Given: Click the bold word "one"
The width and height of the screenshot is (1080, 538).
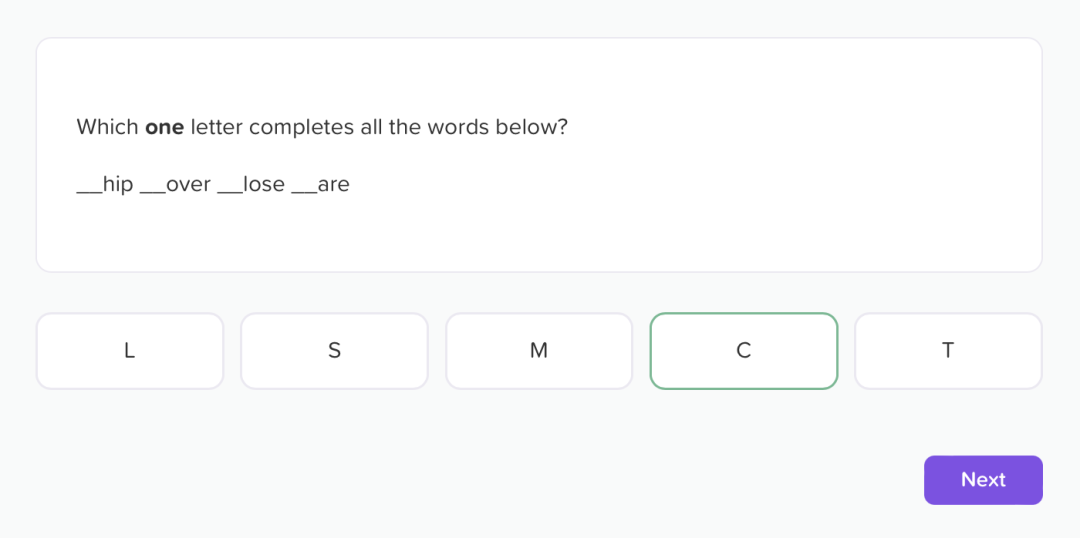Looking at the screenshot, I should point(164,128).
